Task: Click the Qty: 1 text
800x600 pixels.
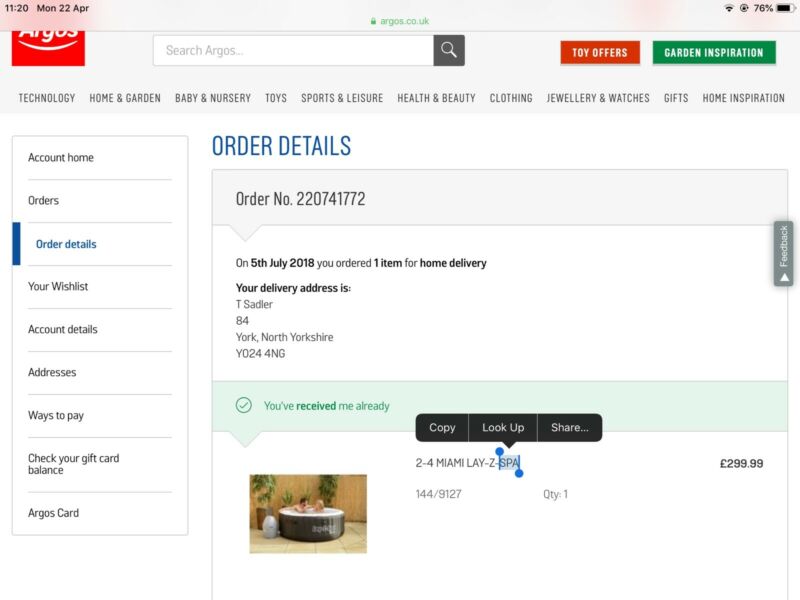Action: 555,494
